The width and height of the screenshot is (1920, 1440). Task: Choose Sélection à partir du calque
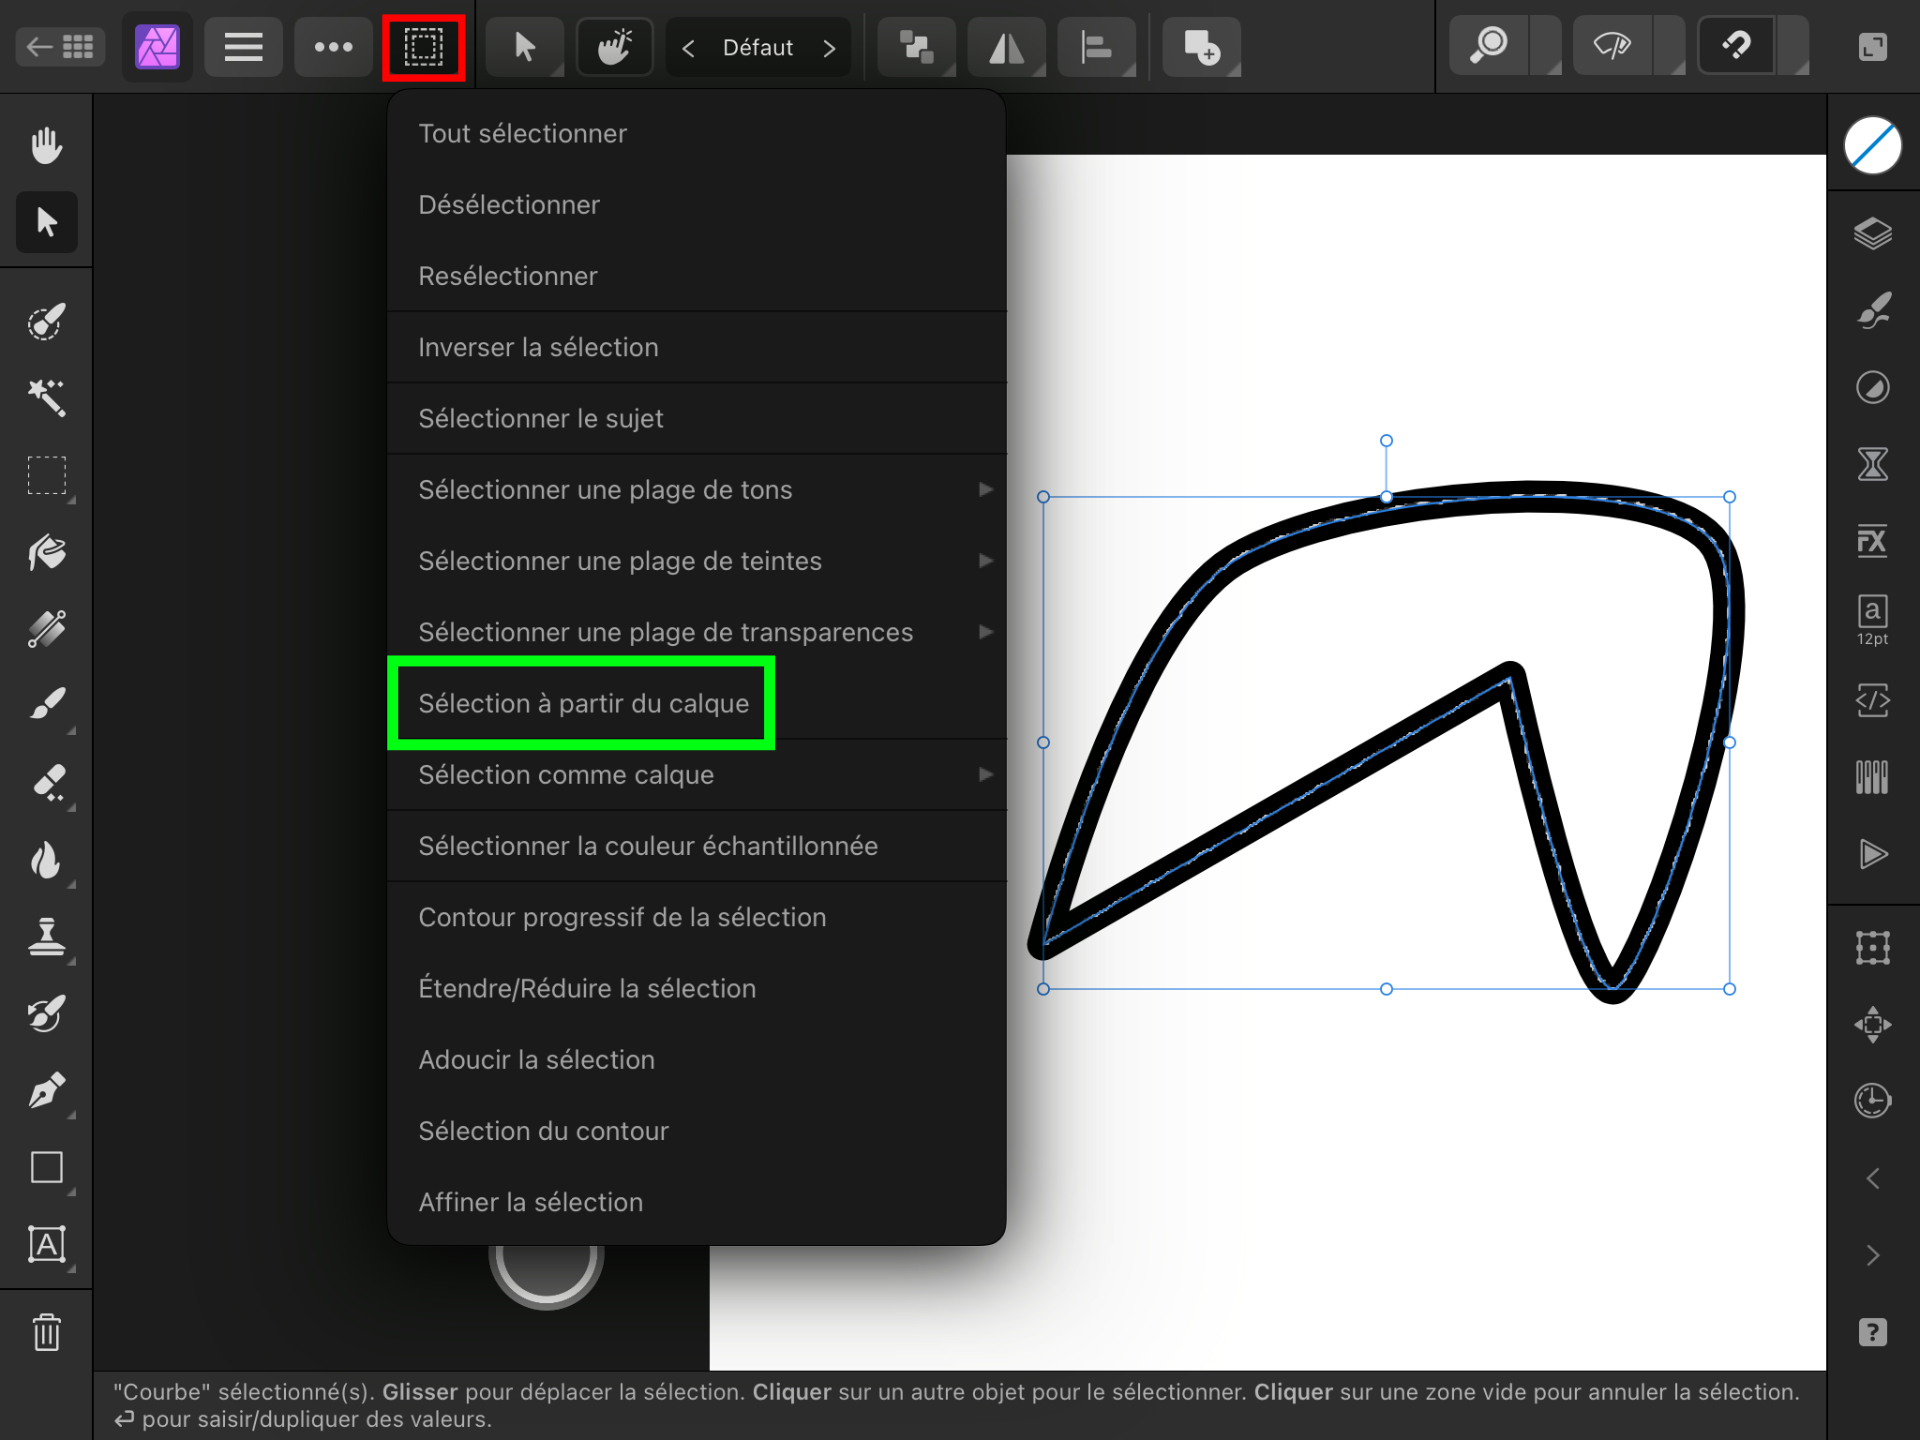[583, 703]
